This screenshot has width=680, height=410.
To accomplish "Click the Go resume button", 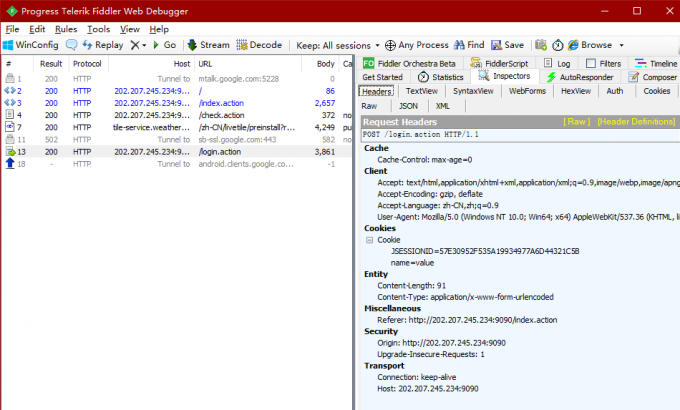I will pyautogui.click(x=164, y=45).
